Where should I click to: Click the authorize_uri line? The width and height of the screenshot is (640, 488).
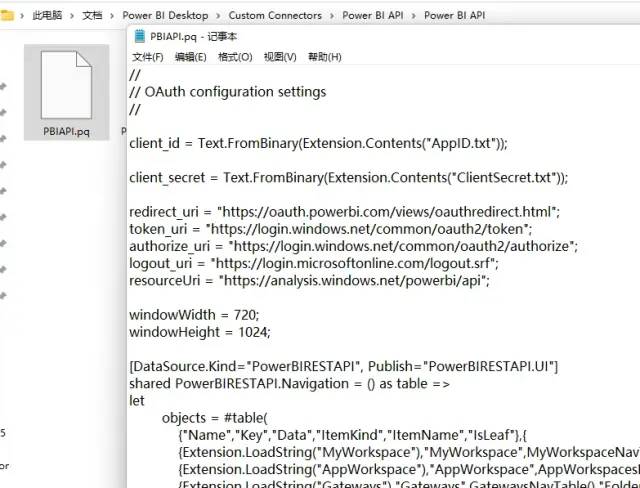[353, 246]
